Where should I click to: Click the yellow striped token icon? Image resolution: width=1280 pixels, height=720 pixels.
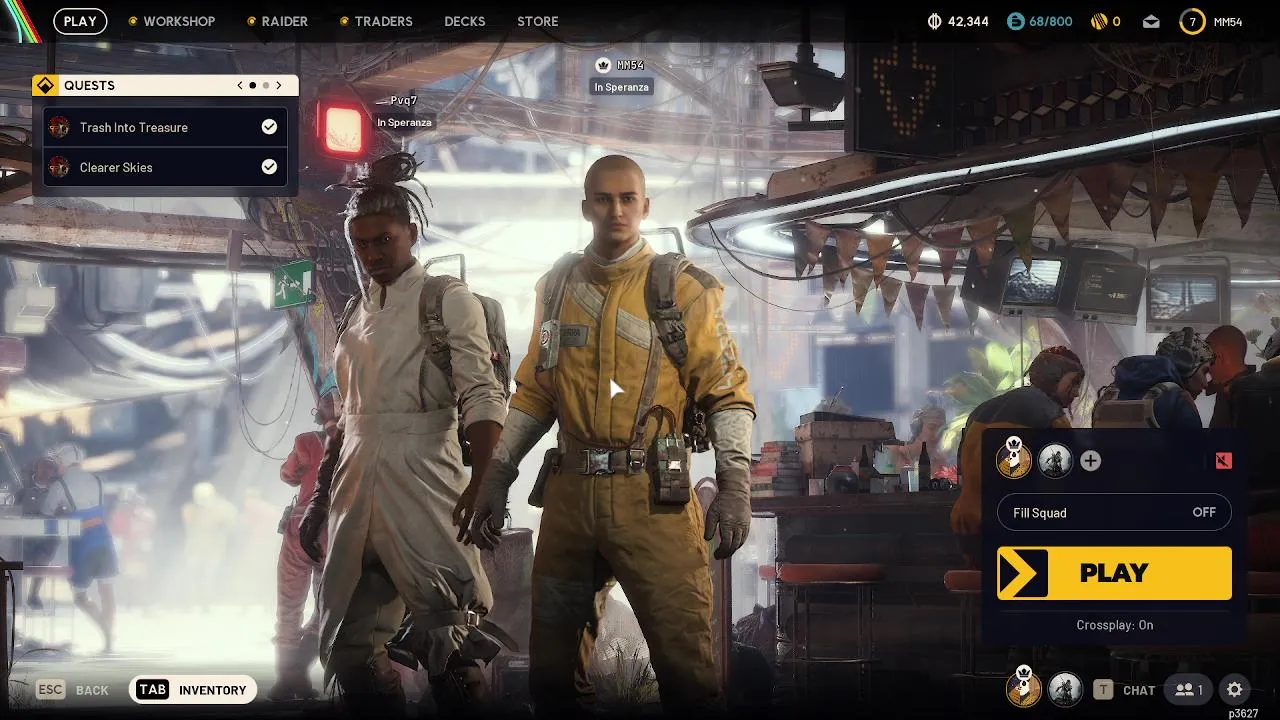[x=1098, y=21]
